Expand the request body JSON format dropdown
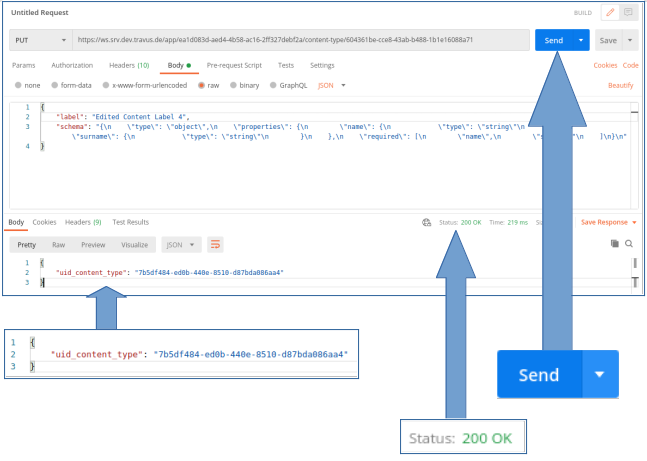The height and width of the screenshot is (461, 647). [329, 85]
